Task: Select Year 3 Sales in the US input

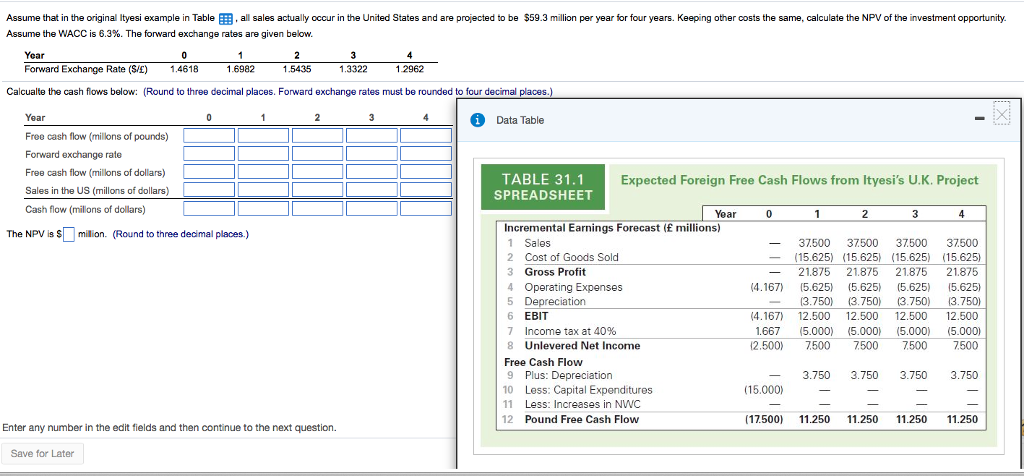Action: click(x=372, y=190)
